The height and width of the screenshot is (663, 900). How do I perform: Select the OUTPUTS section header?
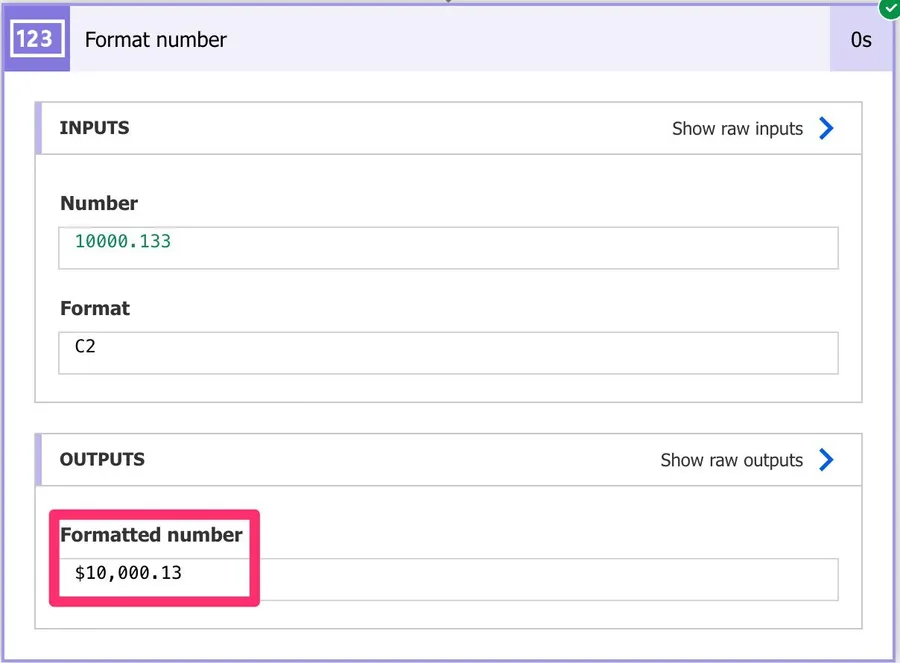pyautogui.click(x=102, y=460)
